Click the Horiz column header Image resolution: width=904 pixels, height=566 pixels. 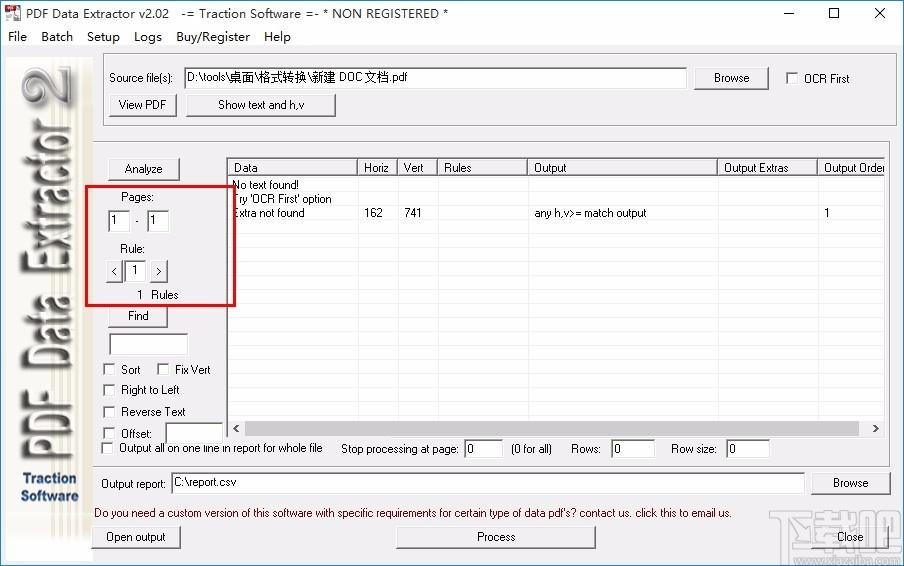click(376, 168)
